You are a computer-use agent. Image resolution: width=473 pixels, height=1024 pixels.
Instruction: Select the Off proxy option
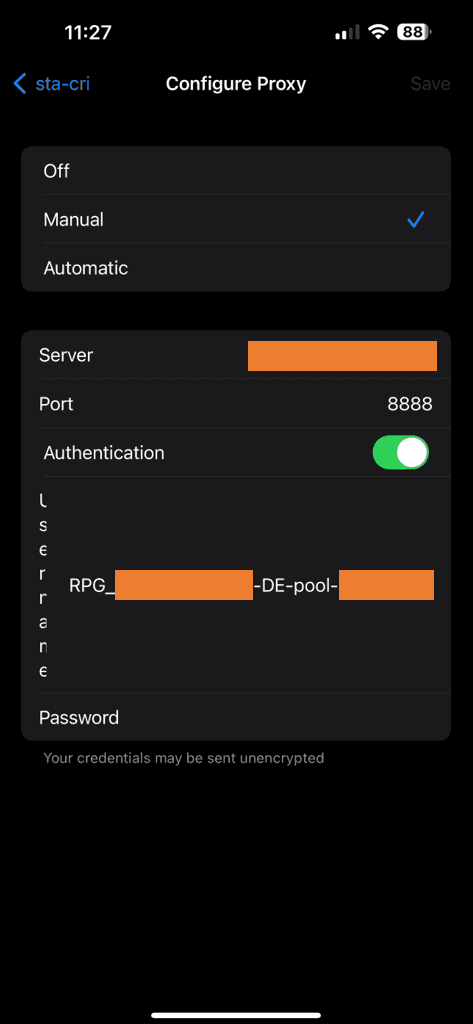point(236,171)
